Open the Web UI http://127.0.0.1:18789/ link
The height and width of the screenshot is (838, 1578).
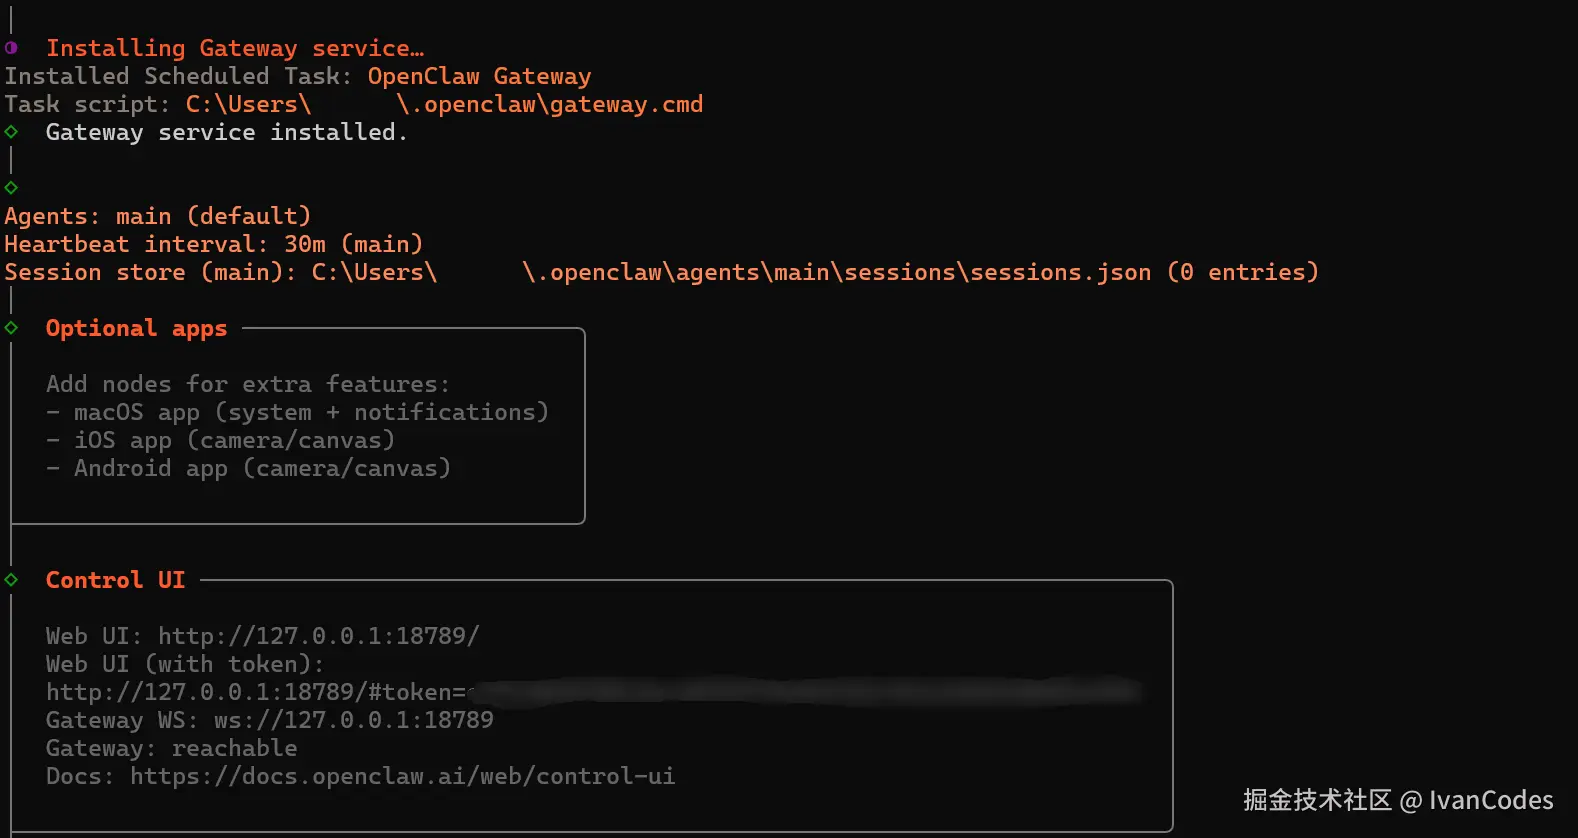pyautogui.click(x=318, y=636)
